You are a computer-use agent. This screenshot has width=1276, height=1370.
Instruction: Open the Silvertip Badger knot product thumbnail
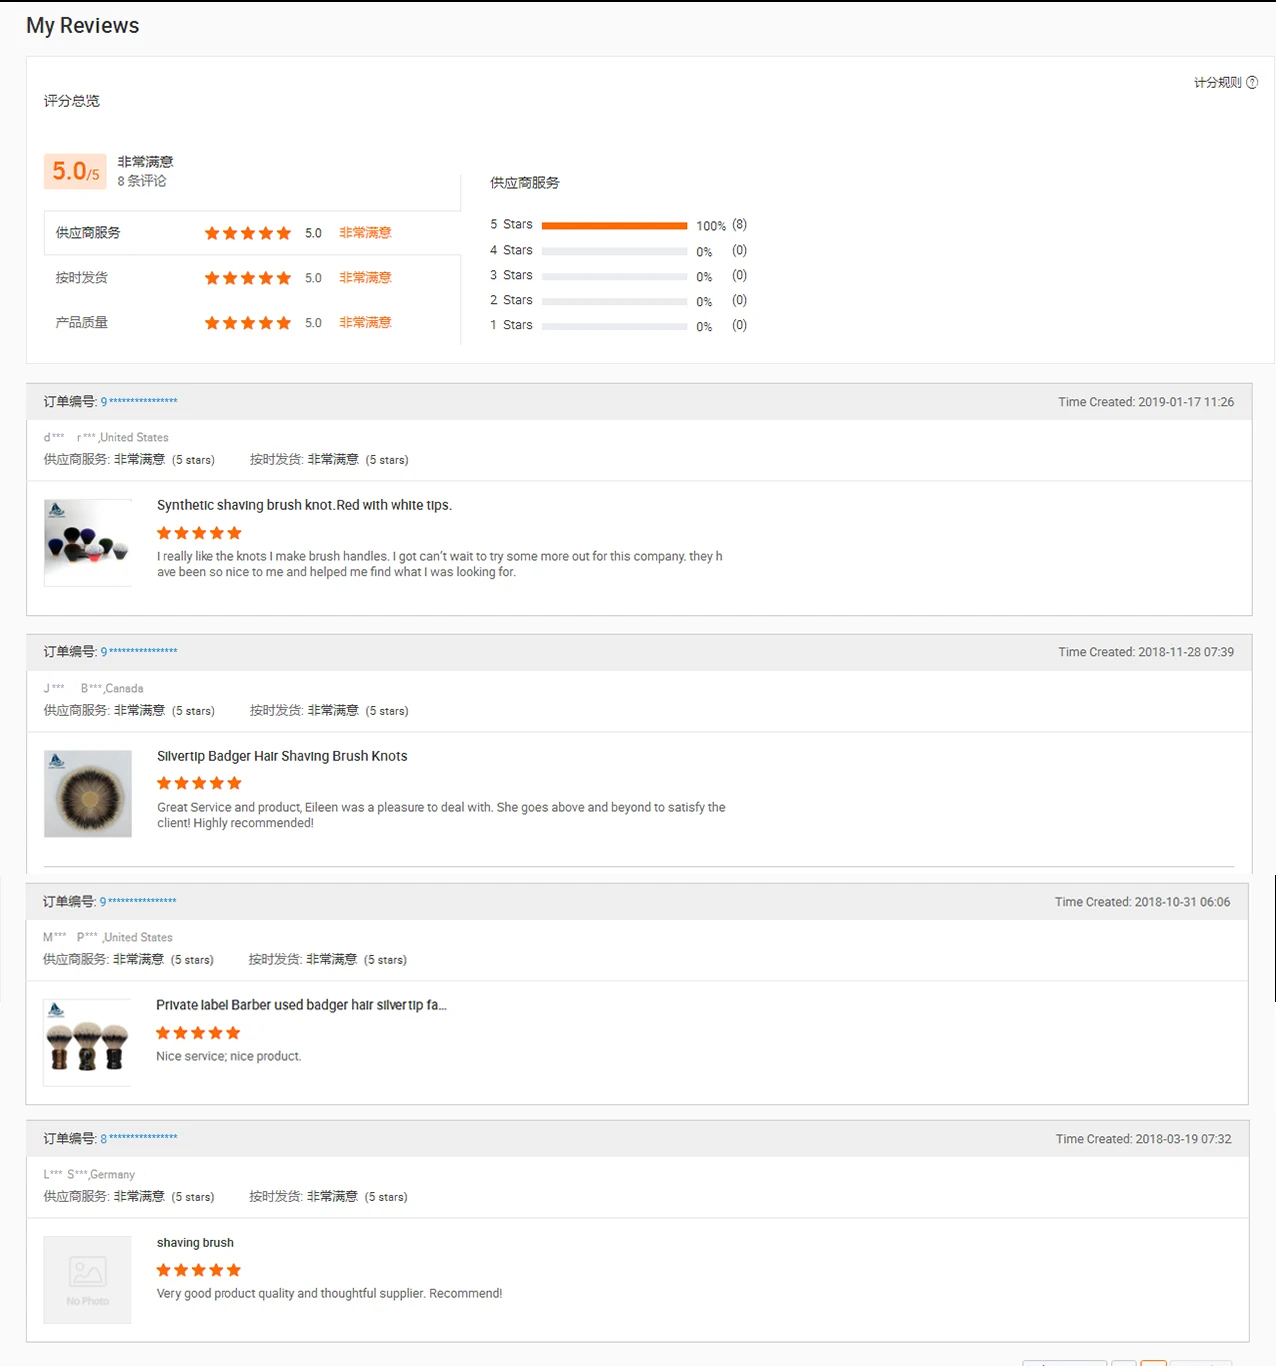coord(88,794)
